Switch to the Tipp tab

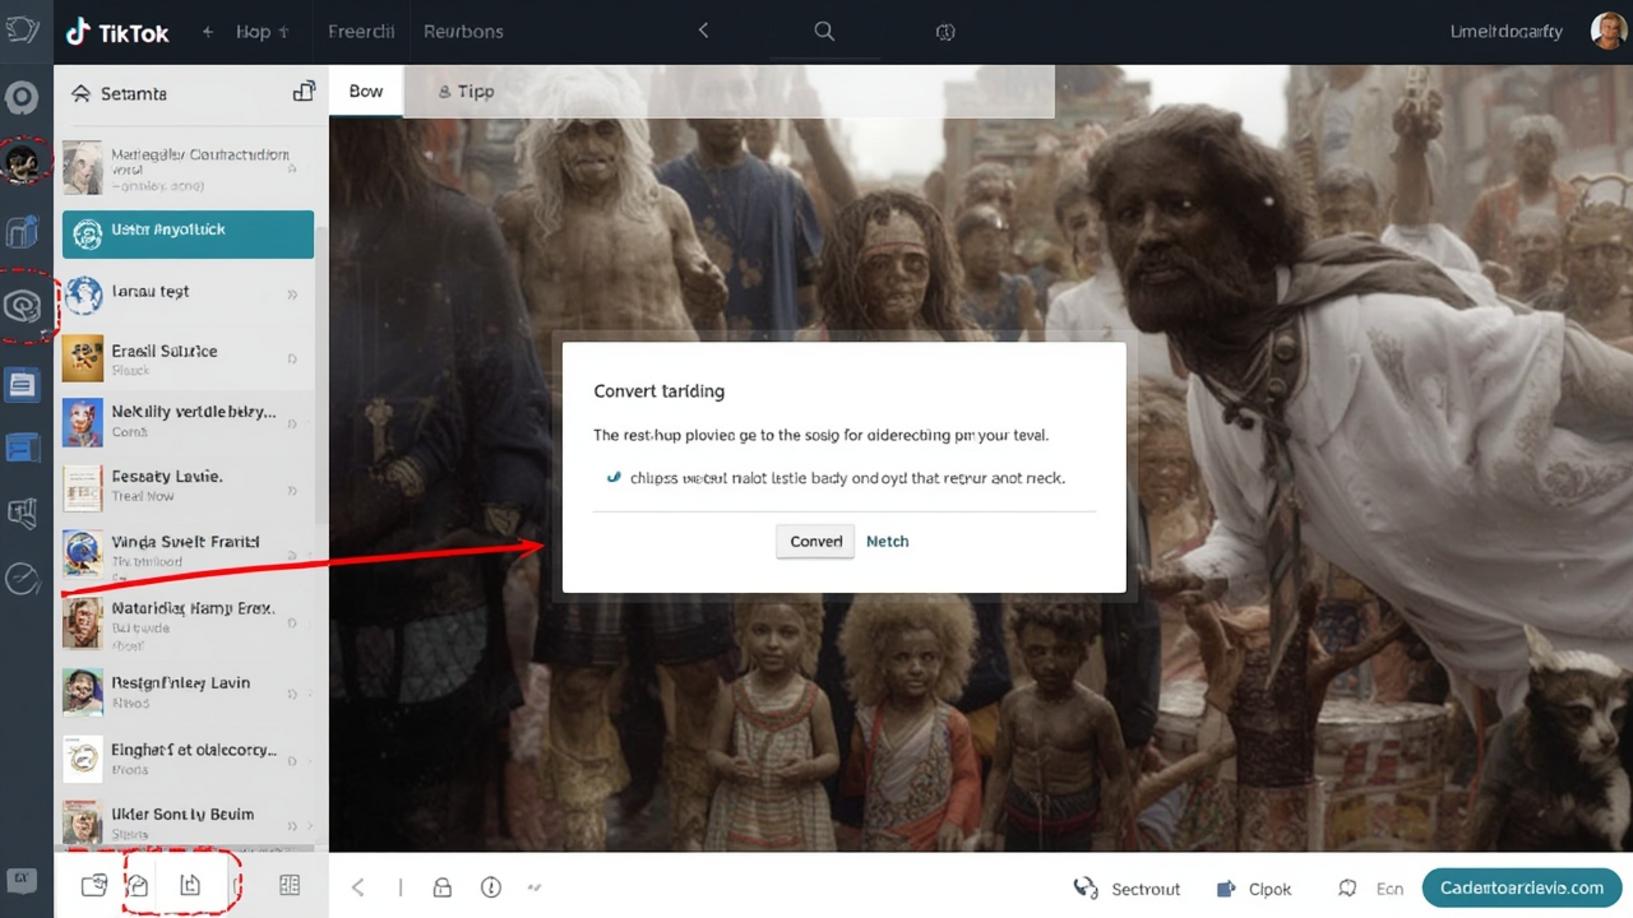pyautogui.click(x=467, y=91)
